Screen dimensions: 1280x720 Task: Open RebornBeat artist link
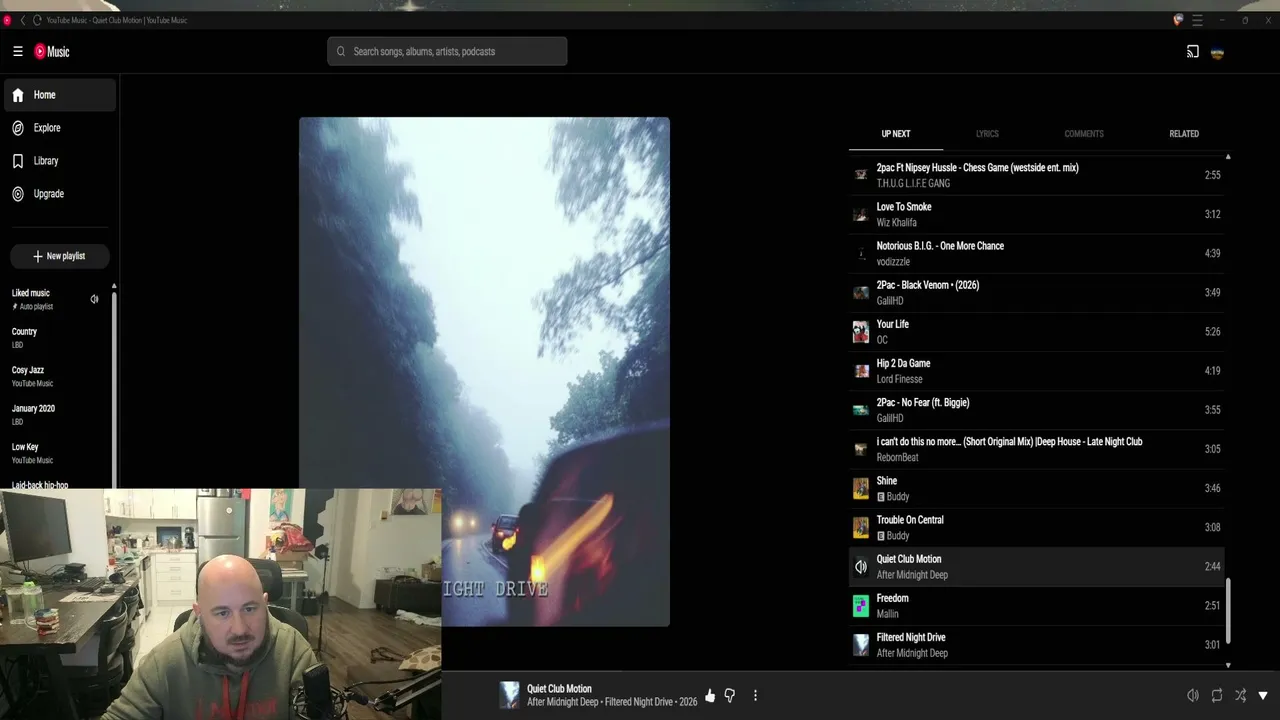coord(897,458)
